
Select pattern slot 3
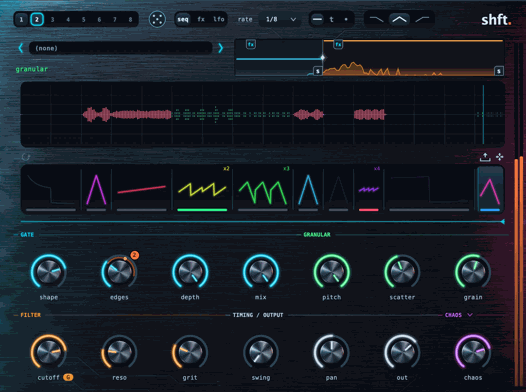coord(52,19)
